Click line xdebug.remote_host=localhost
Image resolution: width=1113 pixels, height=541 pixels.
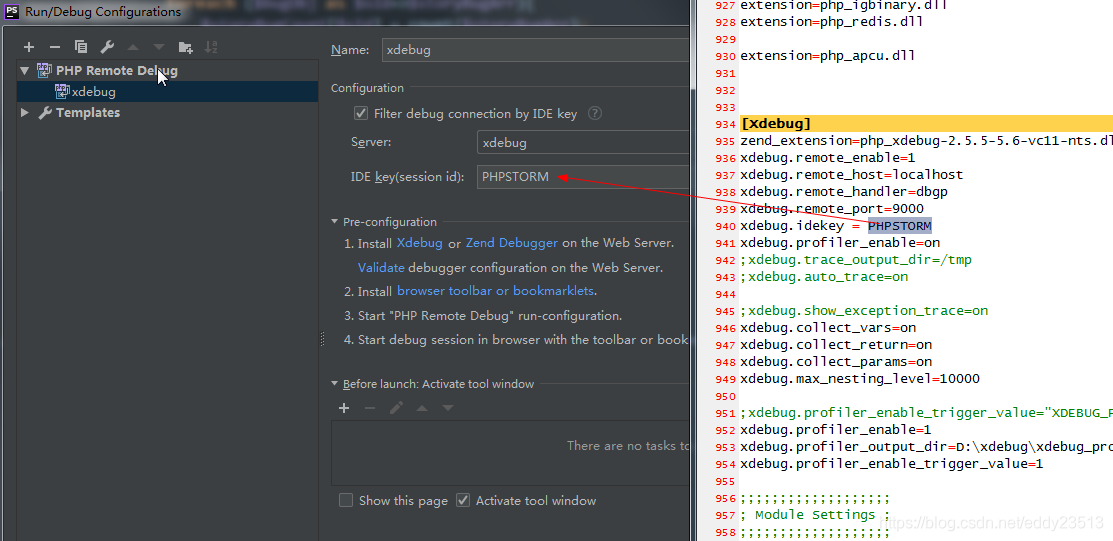point(851,175)
